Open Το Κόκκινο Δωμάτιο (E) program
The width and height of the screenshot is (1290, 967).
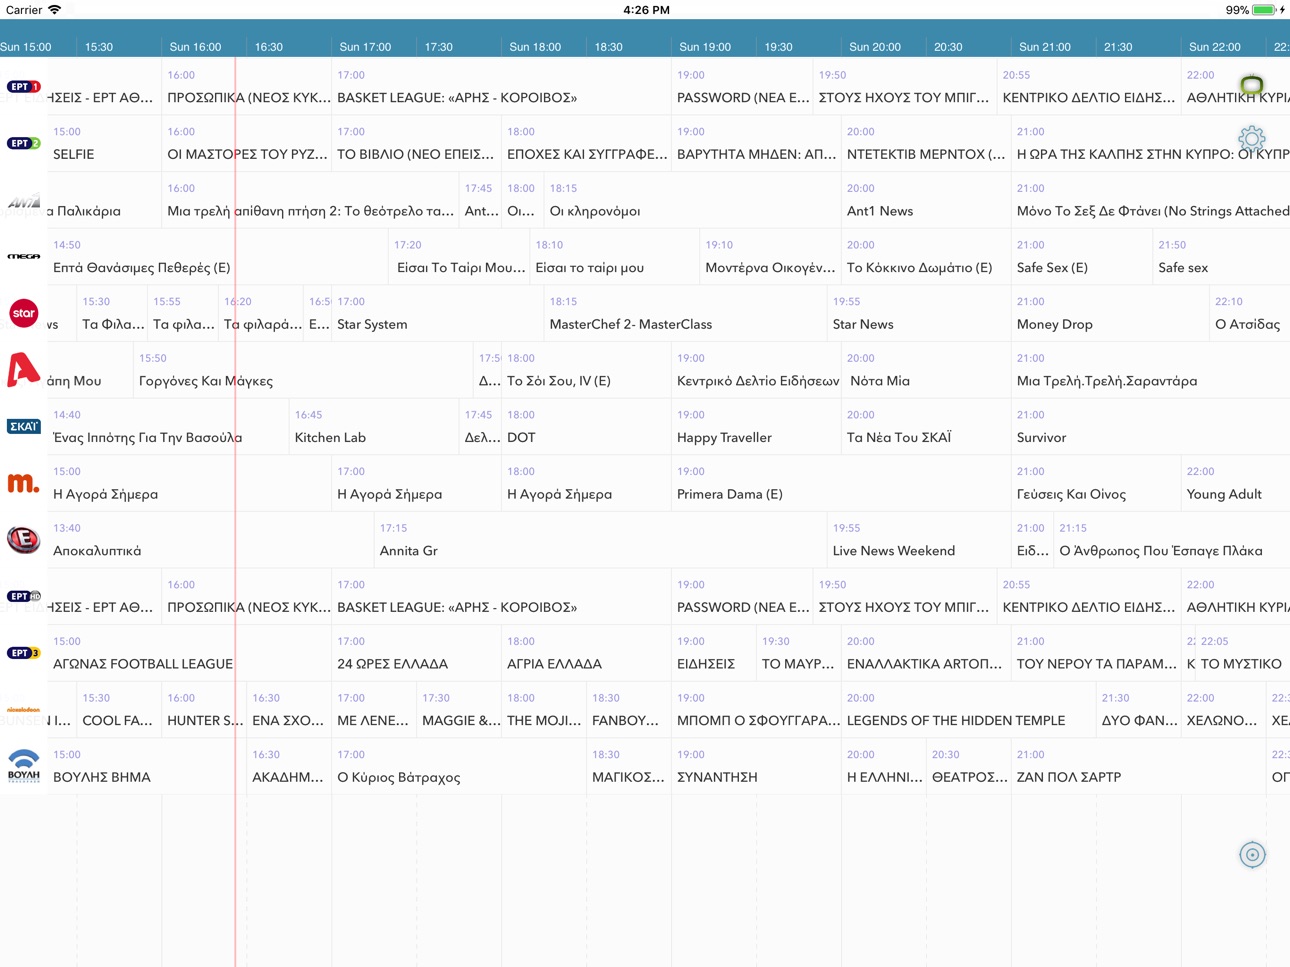tap(926, 258)
